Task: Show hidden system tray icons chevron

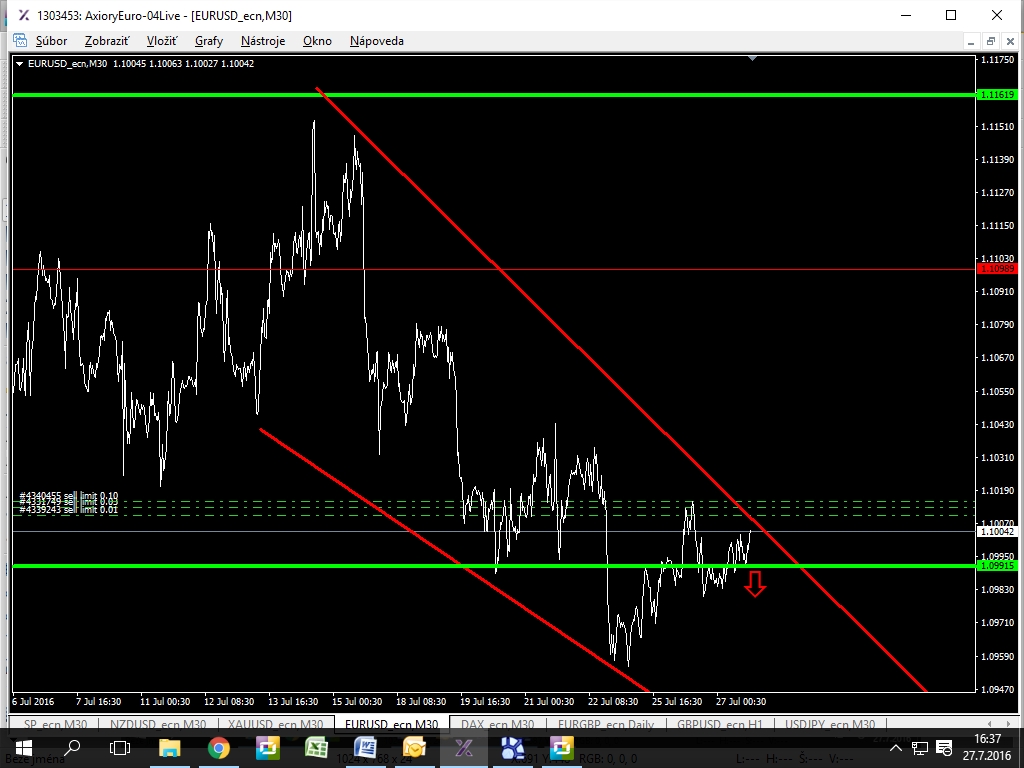Action: (896, 748)
